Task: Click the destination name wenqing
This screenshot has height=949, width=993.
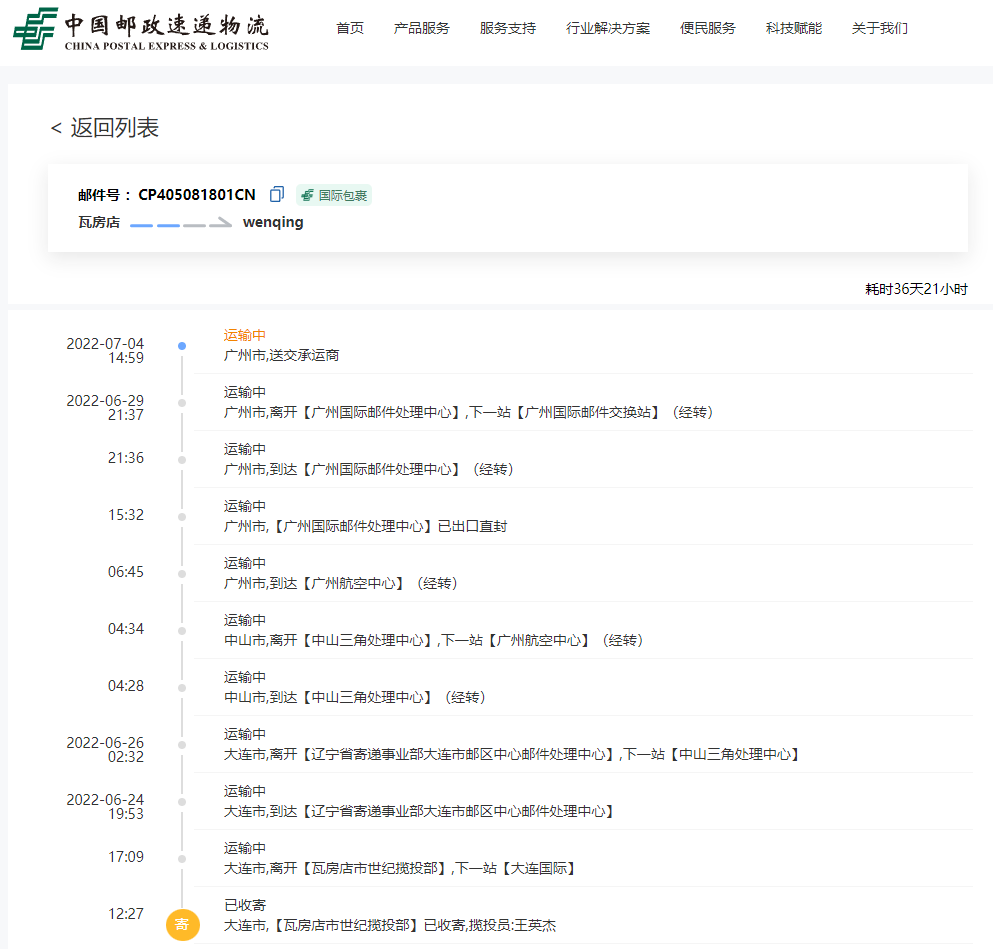Action: (273, 222)
